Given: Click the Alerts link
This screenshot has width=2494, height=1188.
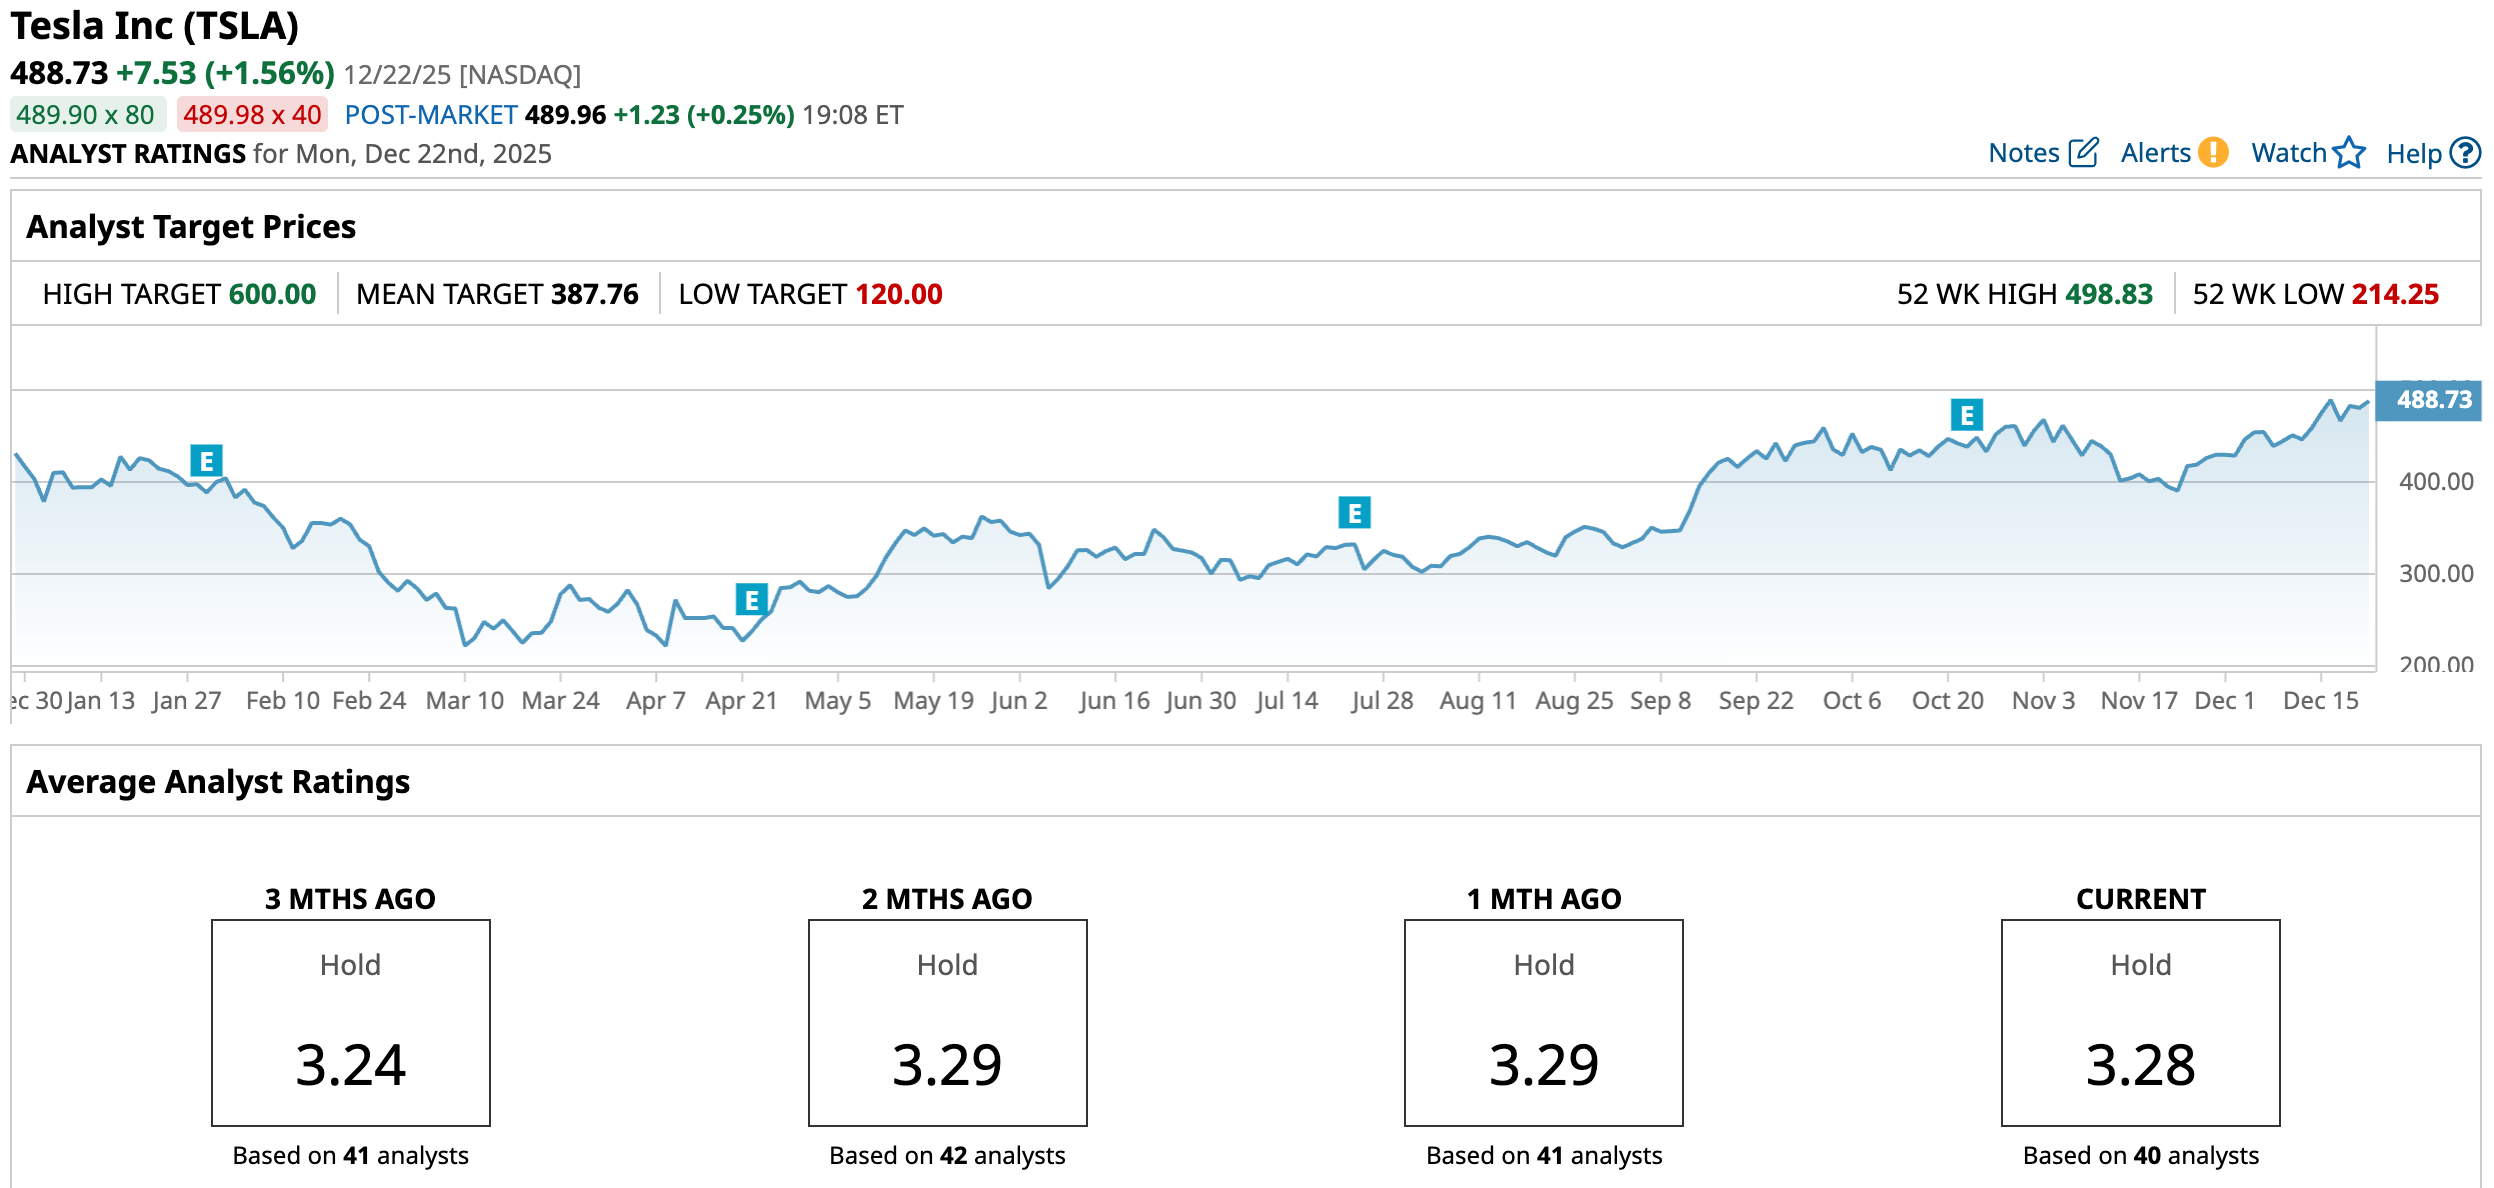Looking at the screenshot, I should [x=2155, y=153].
